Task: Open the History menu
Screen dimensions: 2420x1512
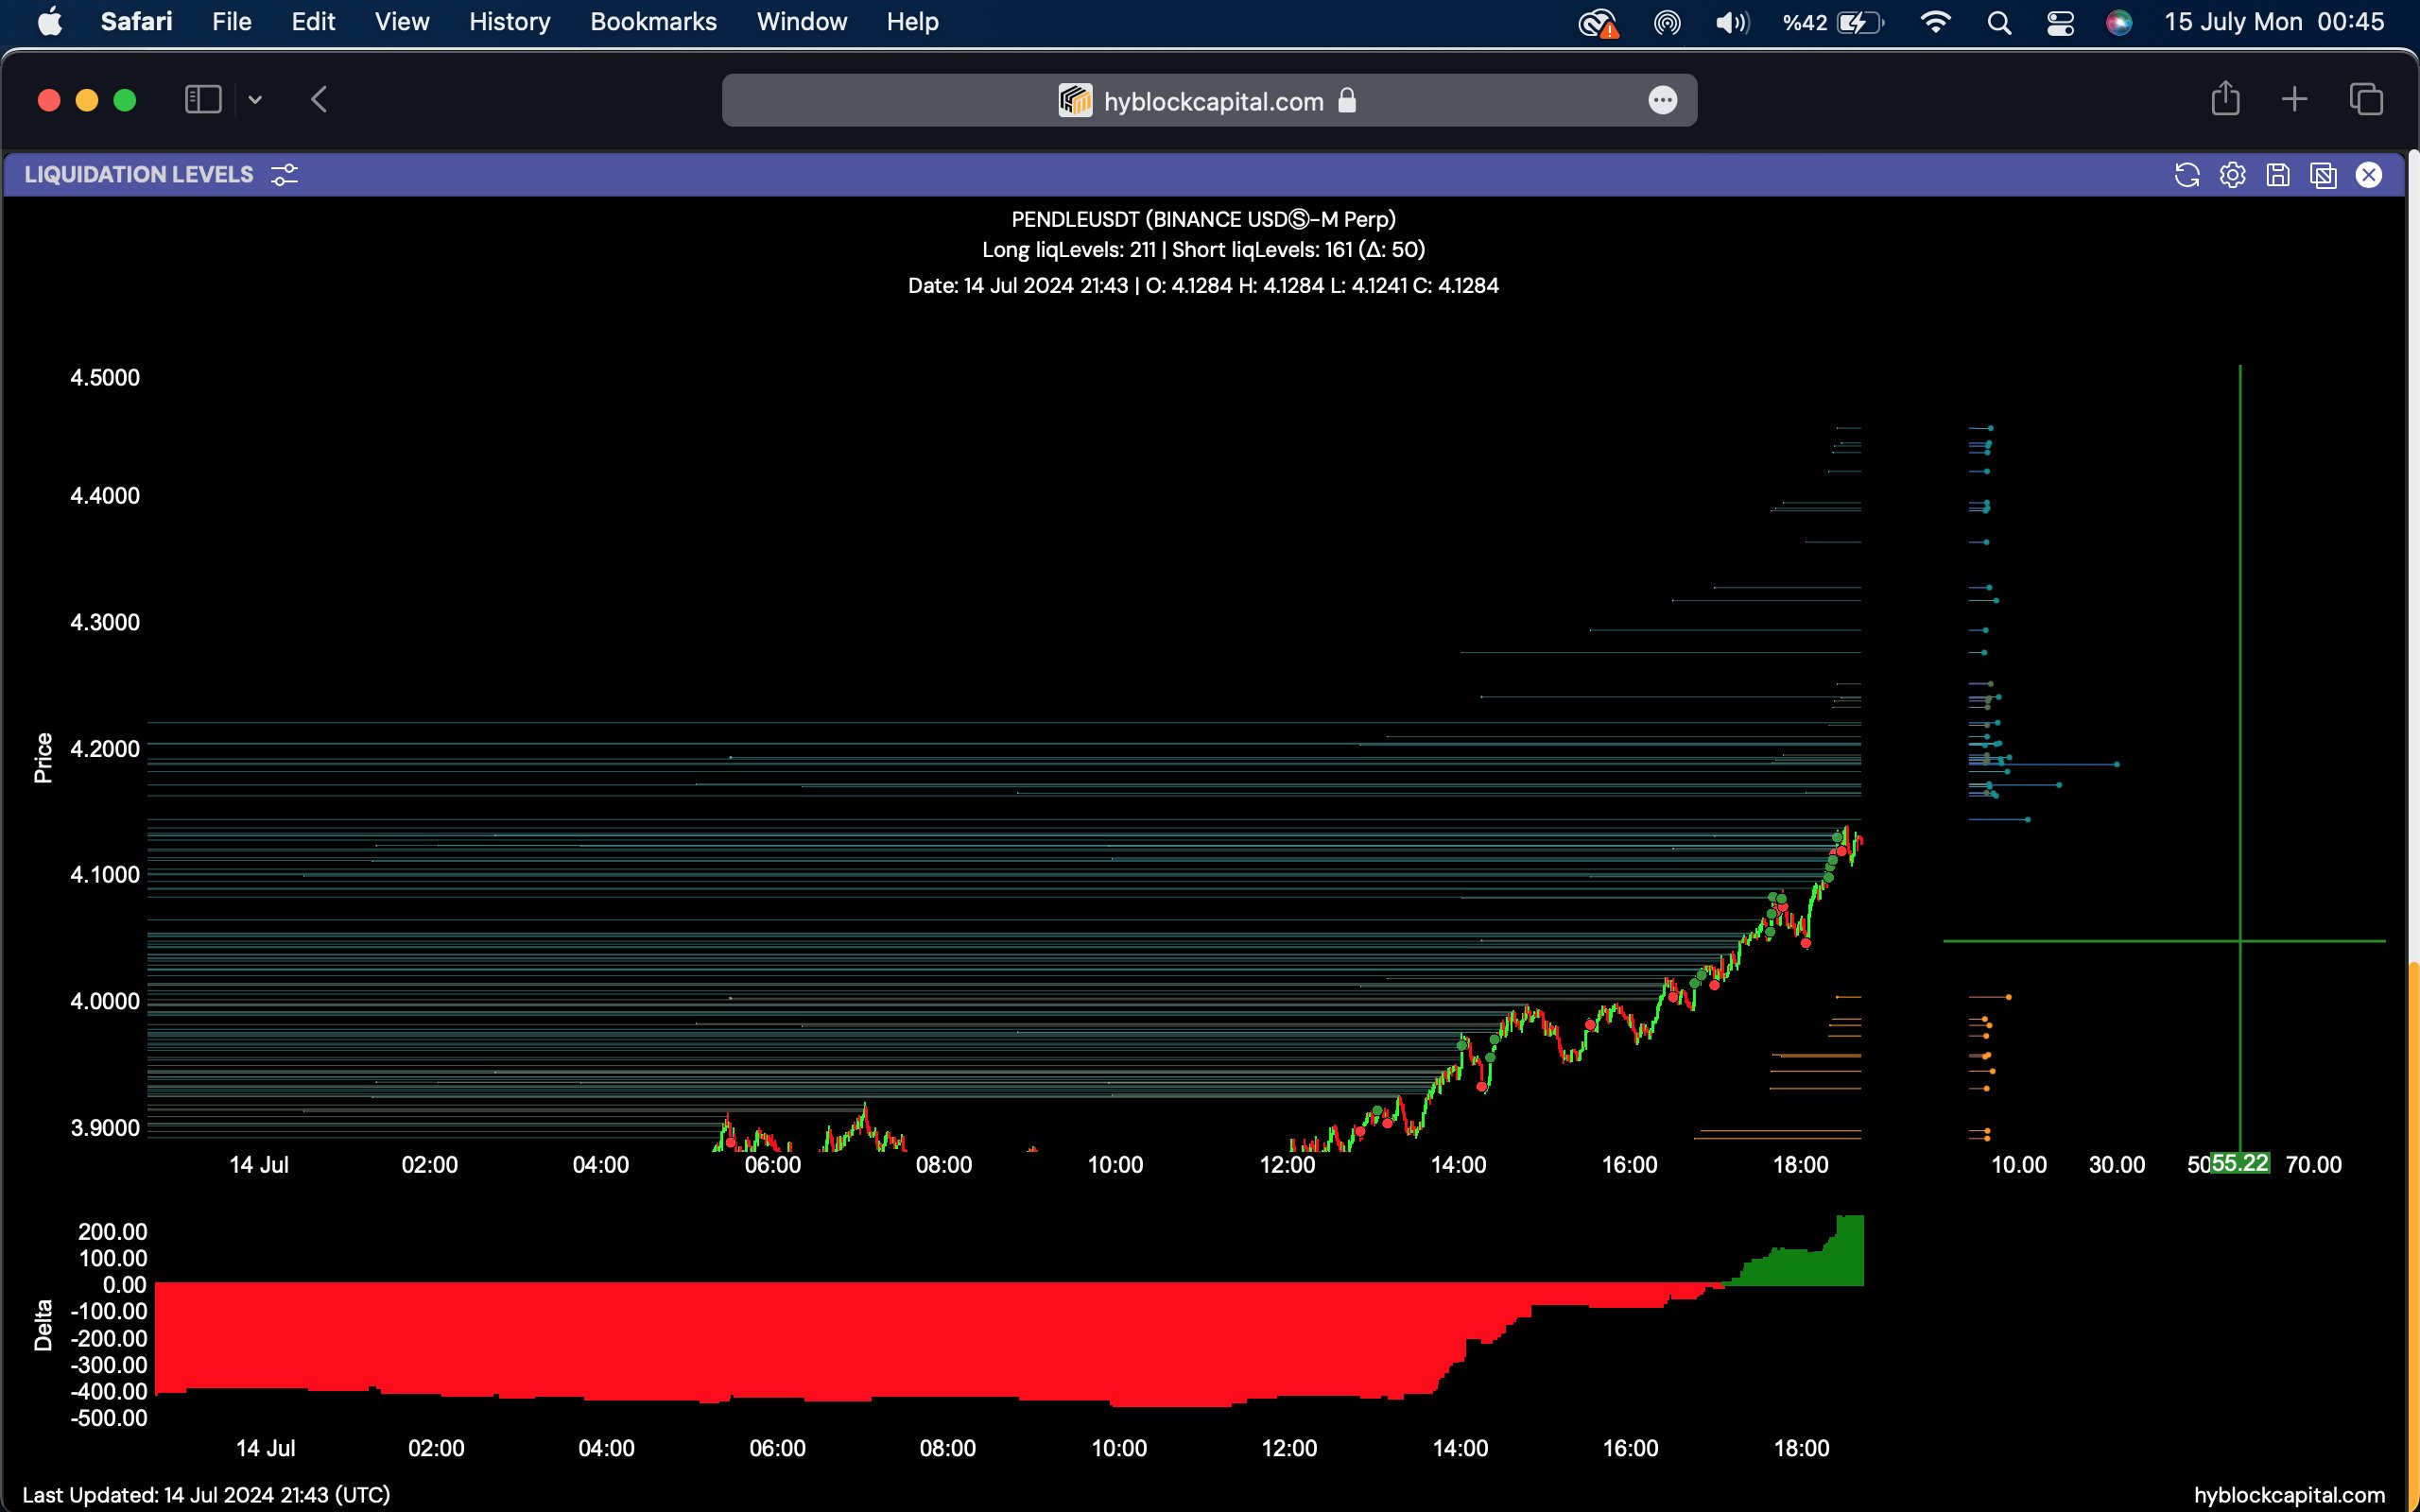Action: tap(509, 22)
